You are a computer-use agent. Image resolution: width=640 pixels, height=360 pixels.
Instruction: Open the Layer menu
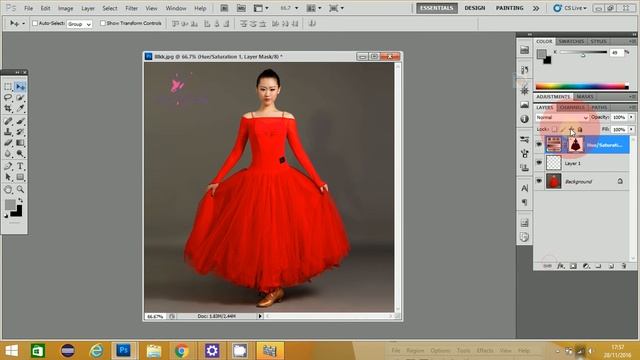point(88,8)
